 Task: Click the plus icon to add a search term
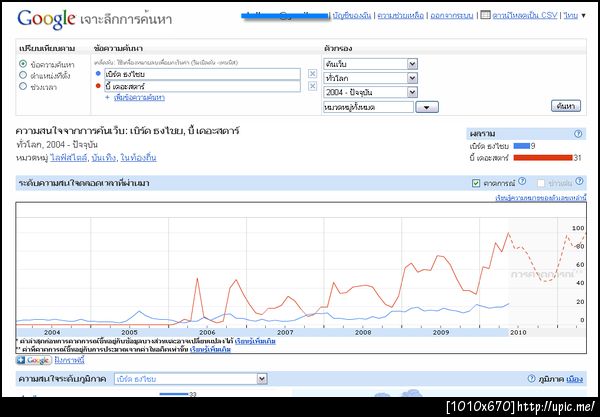pos(107,98)
